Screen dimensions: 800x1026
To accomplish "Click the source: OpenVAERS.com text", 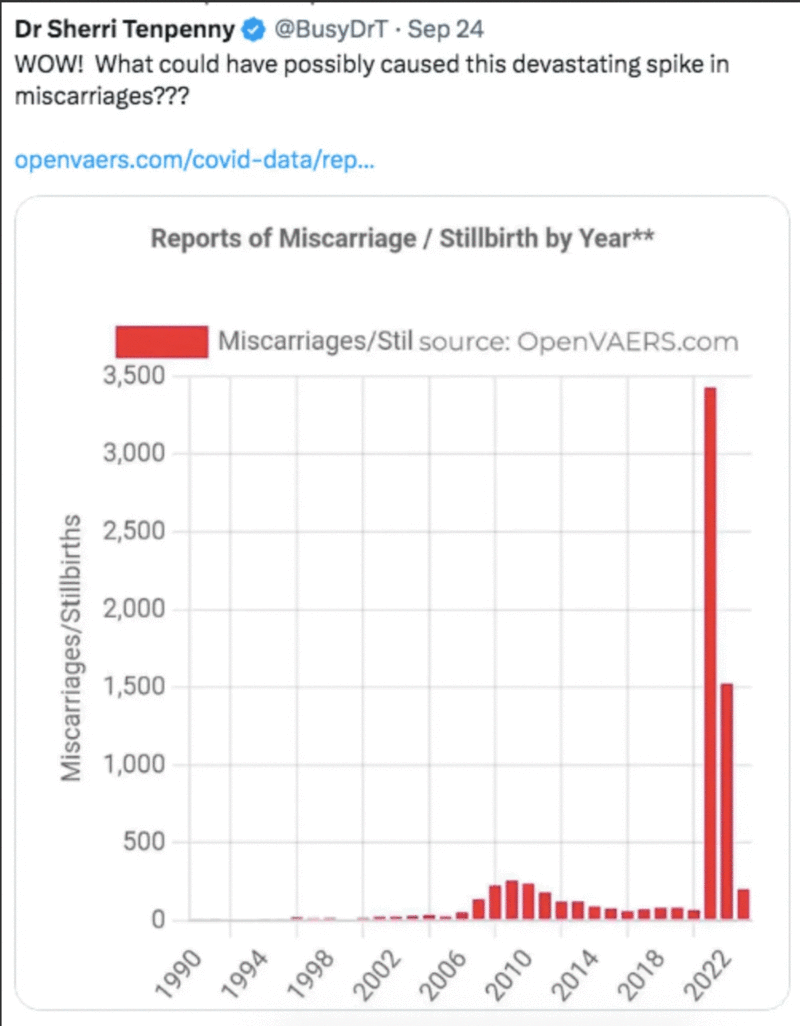I will [579, 342].
